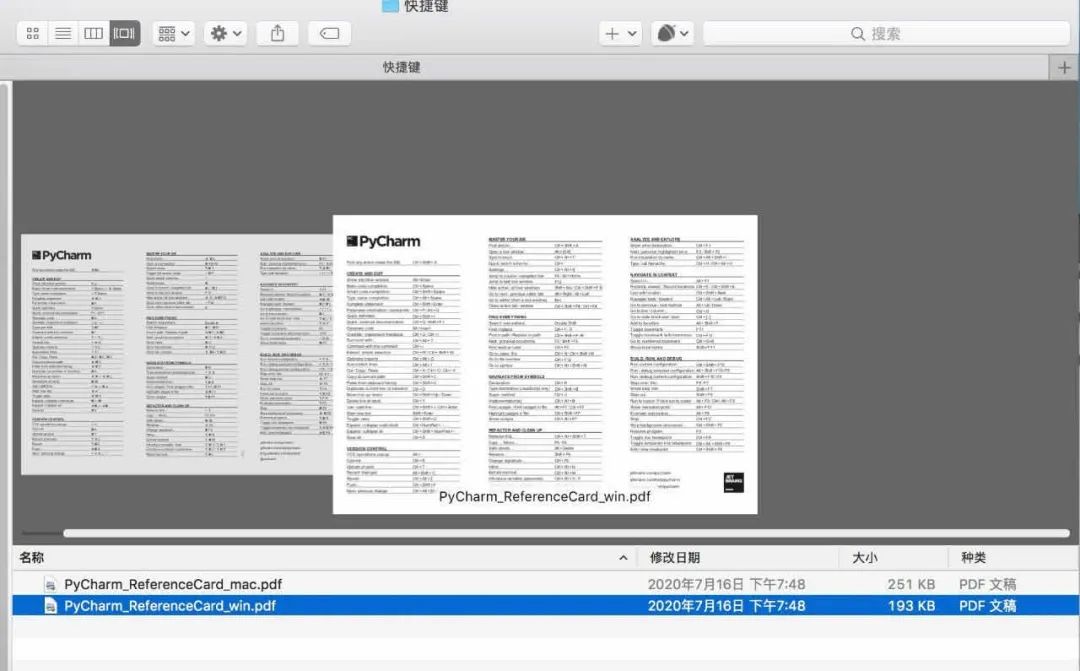The height and width of the screenshot is (671, 1080).
Task: Click the 251 KB size value
Action: (911, 584)
